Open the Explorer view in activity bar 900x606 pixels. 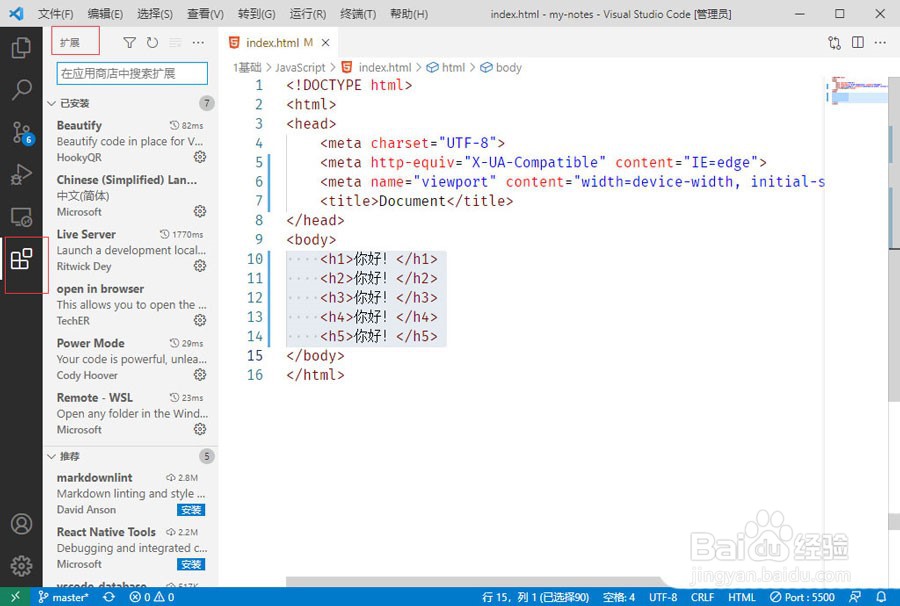point(21,47)
